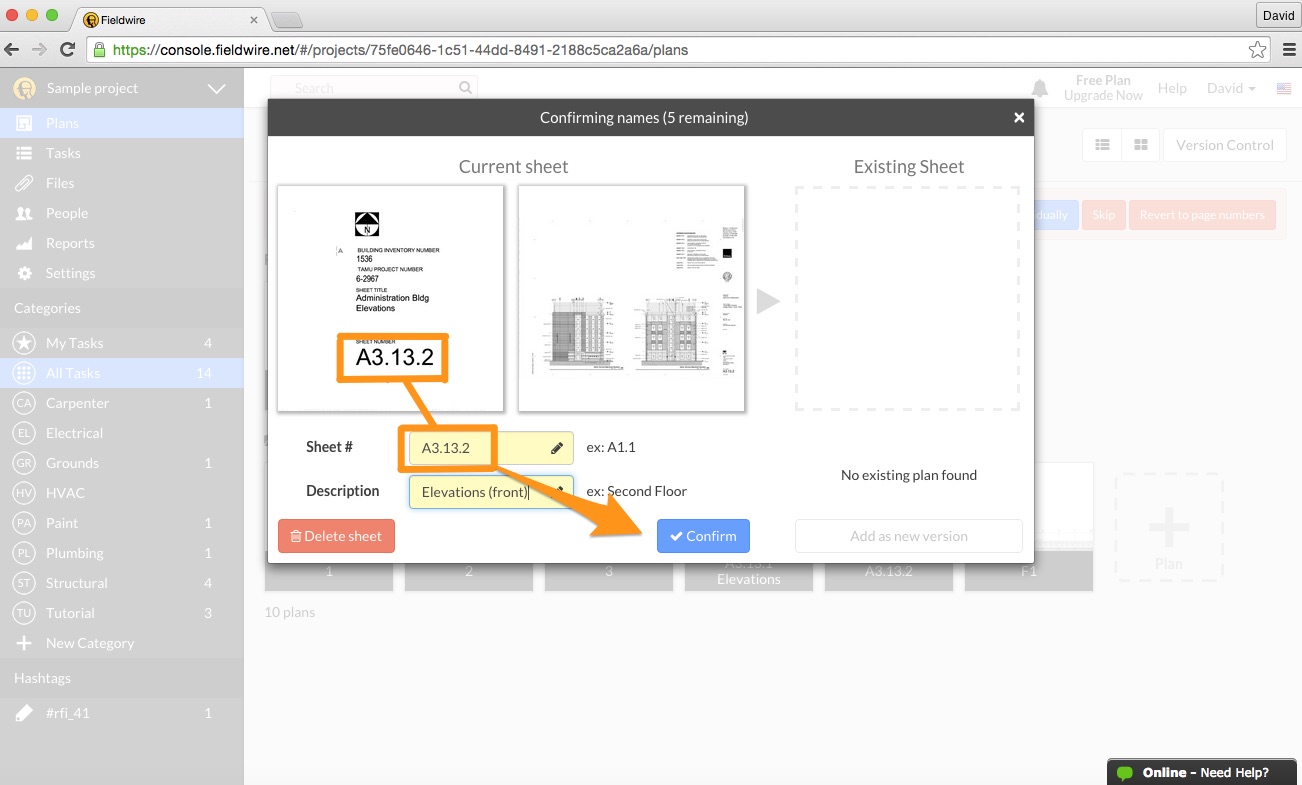Edit the Sheet # input field
Viewport: 1302px width, 785px height.
491,448
